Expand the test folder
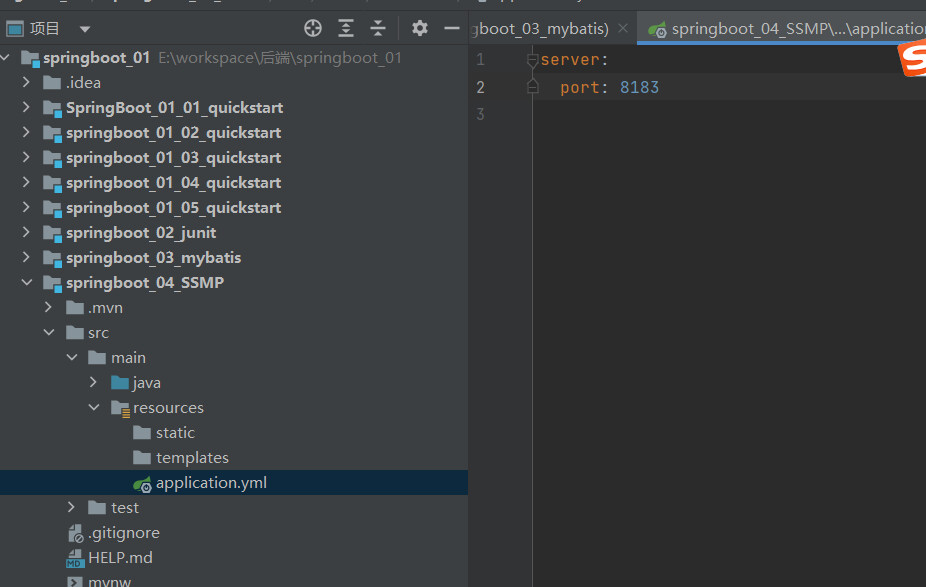The image size is (926, 587). pyautogui.click(x=71, y=507)
